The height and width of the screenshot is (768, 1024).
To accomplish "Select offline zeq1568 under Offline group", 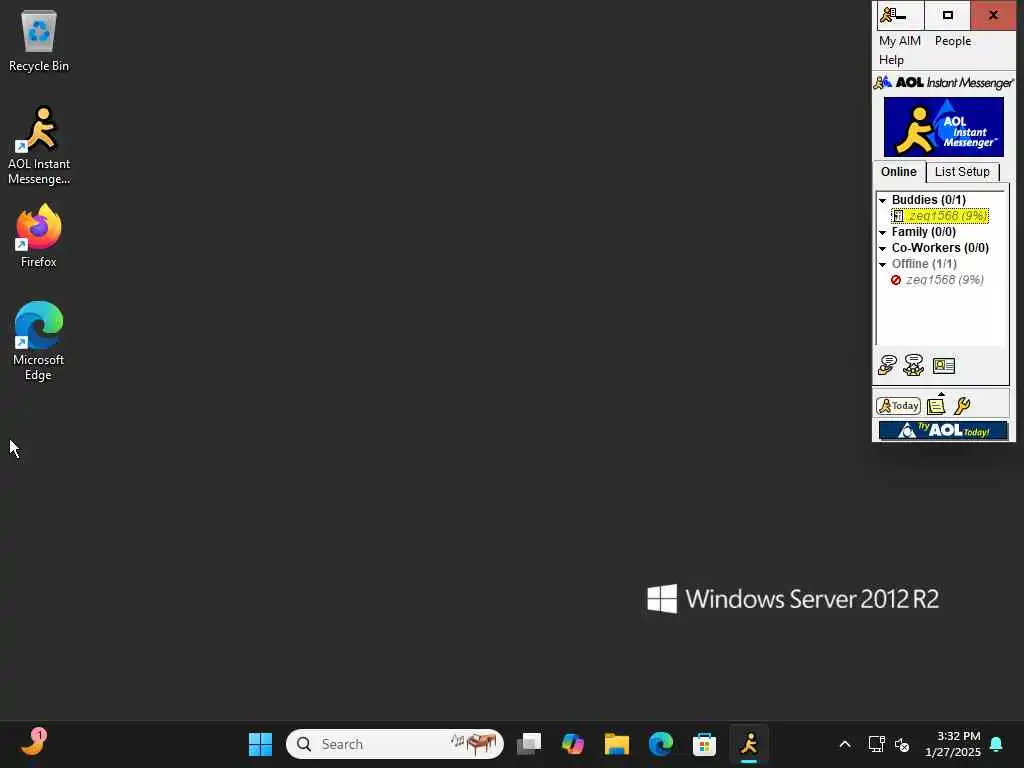I will click(938, 280).
